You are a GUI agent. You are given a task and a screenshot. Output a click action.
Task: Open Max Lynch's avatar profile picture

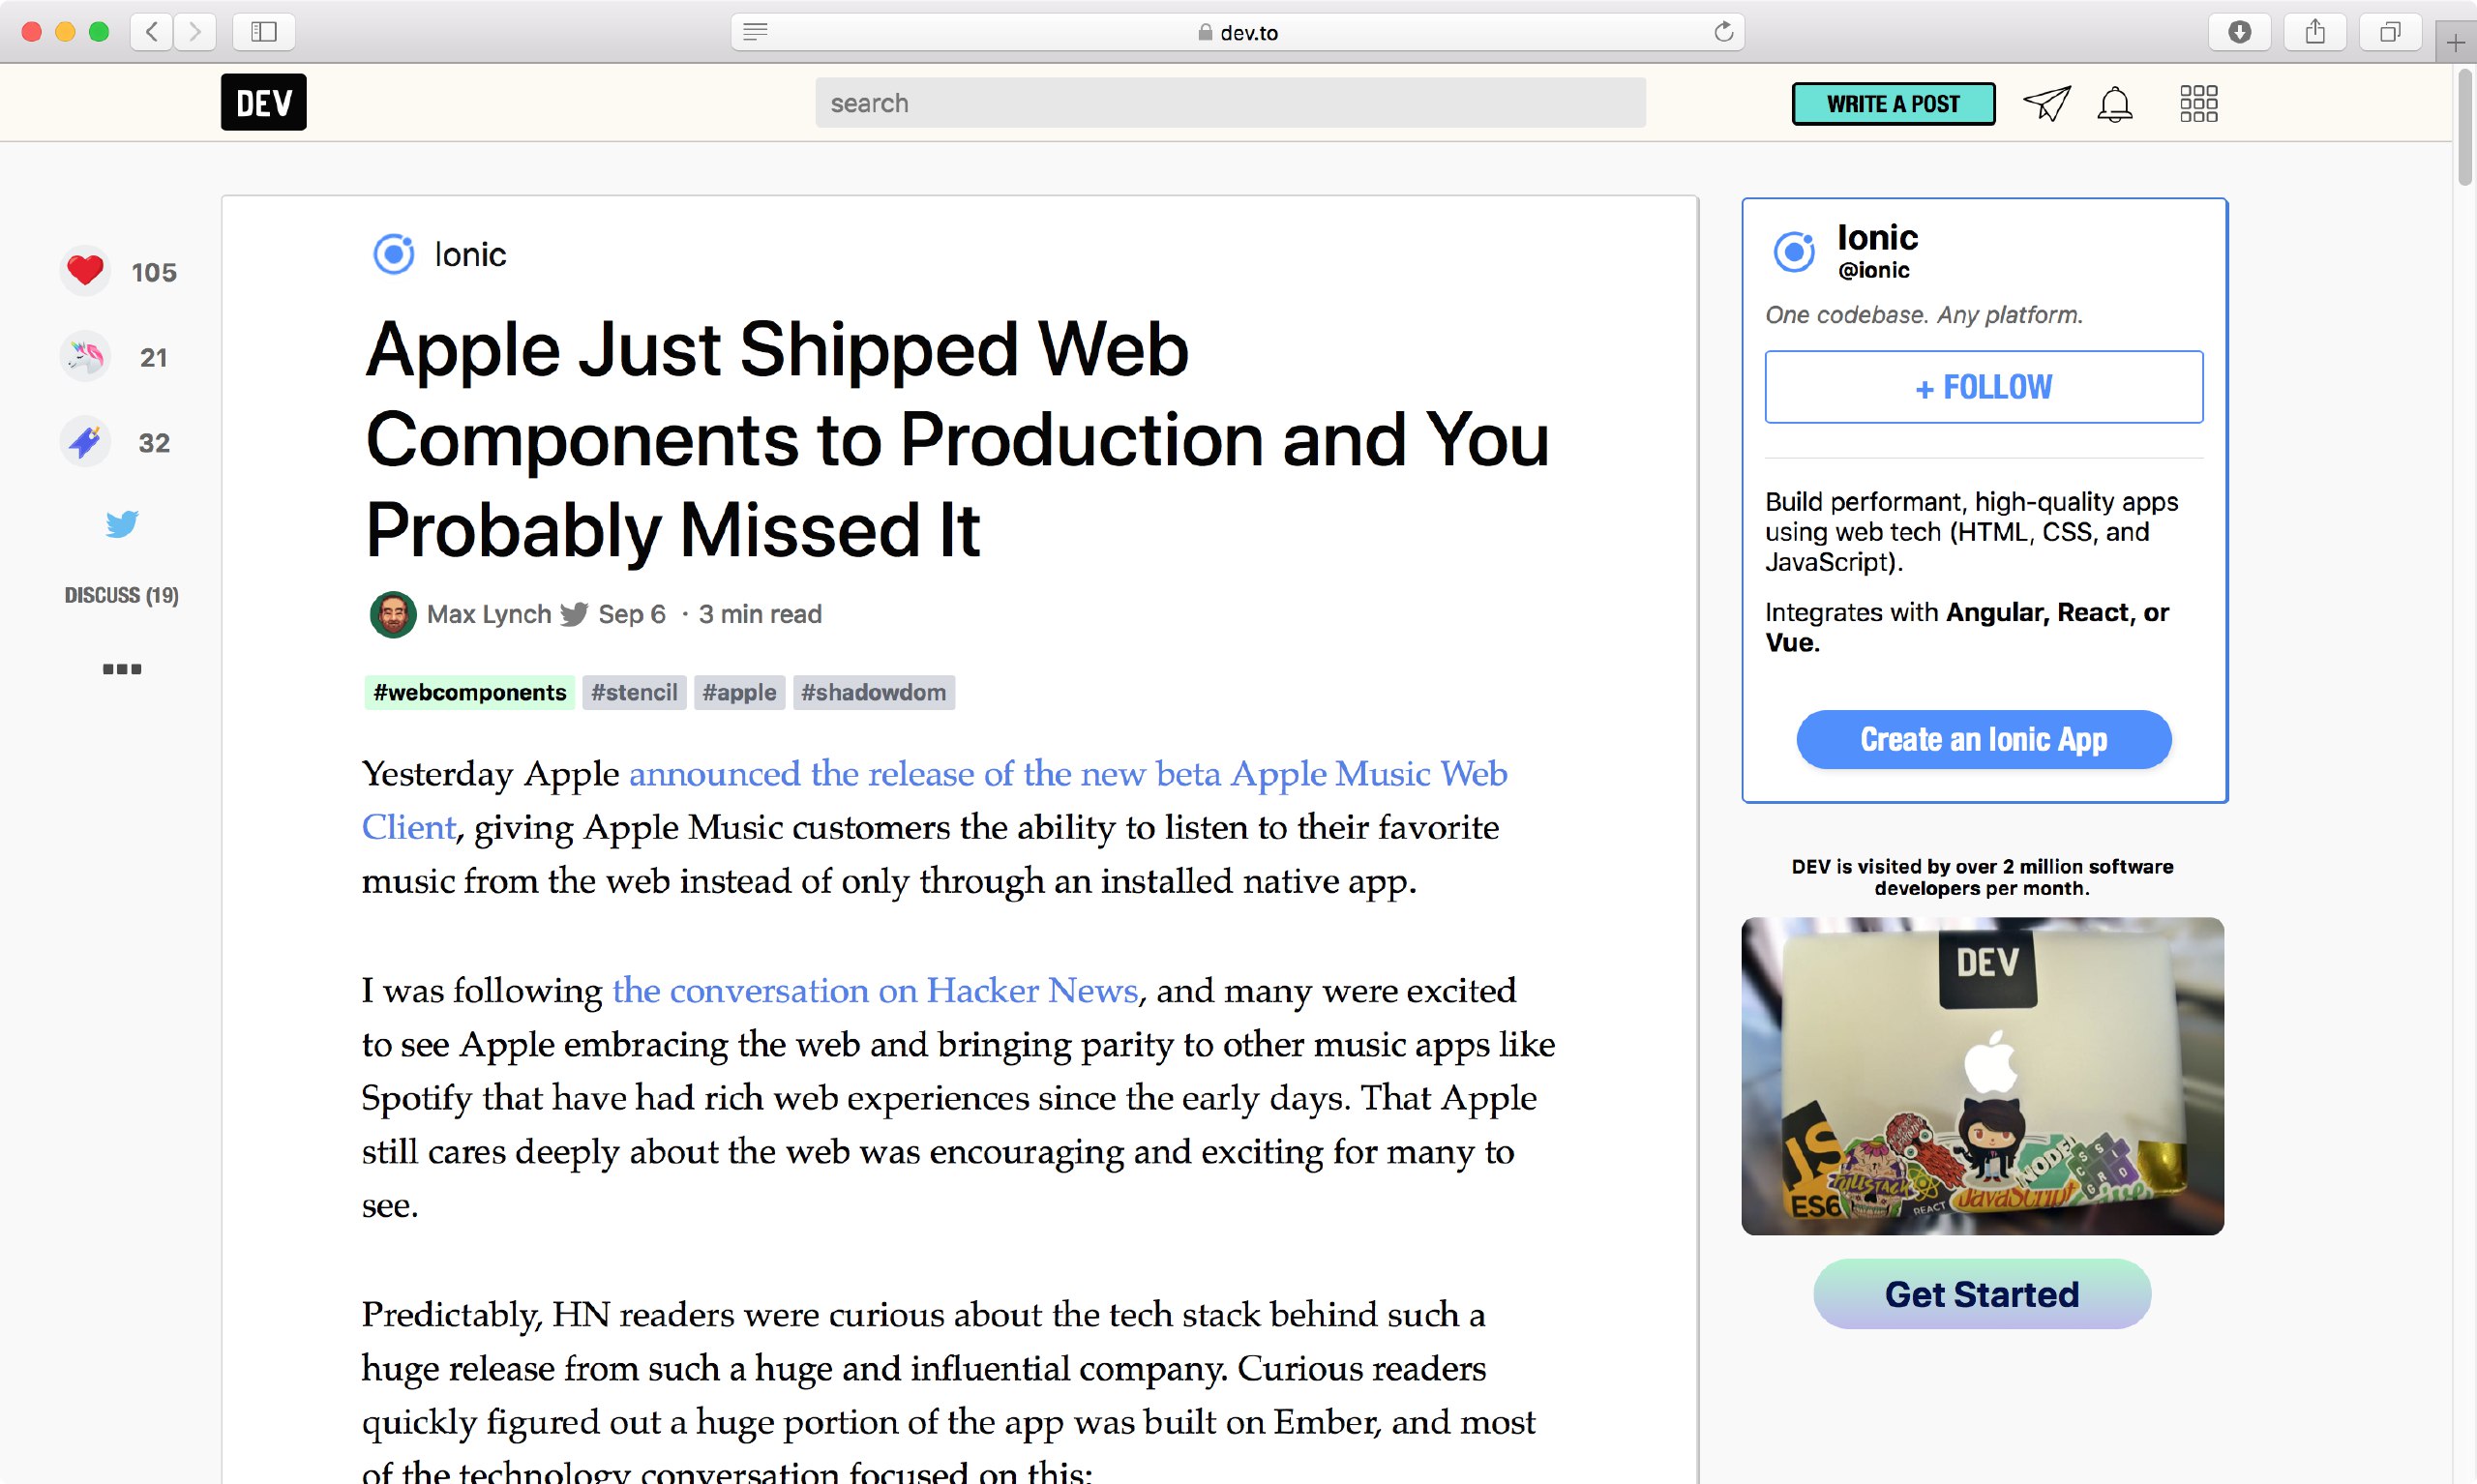[393, 614]
